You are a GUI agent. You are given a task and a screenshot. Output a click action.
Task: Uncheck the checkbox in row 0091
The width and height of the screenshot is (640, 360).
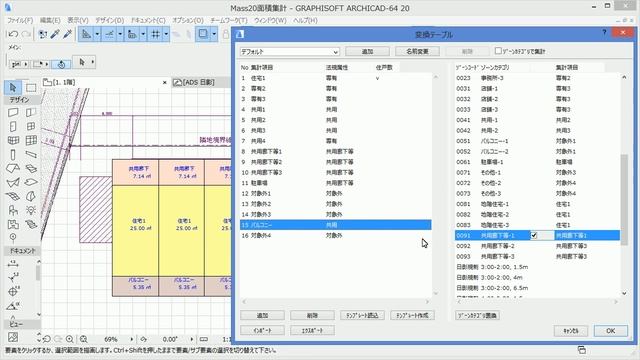tap(533, 236)
